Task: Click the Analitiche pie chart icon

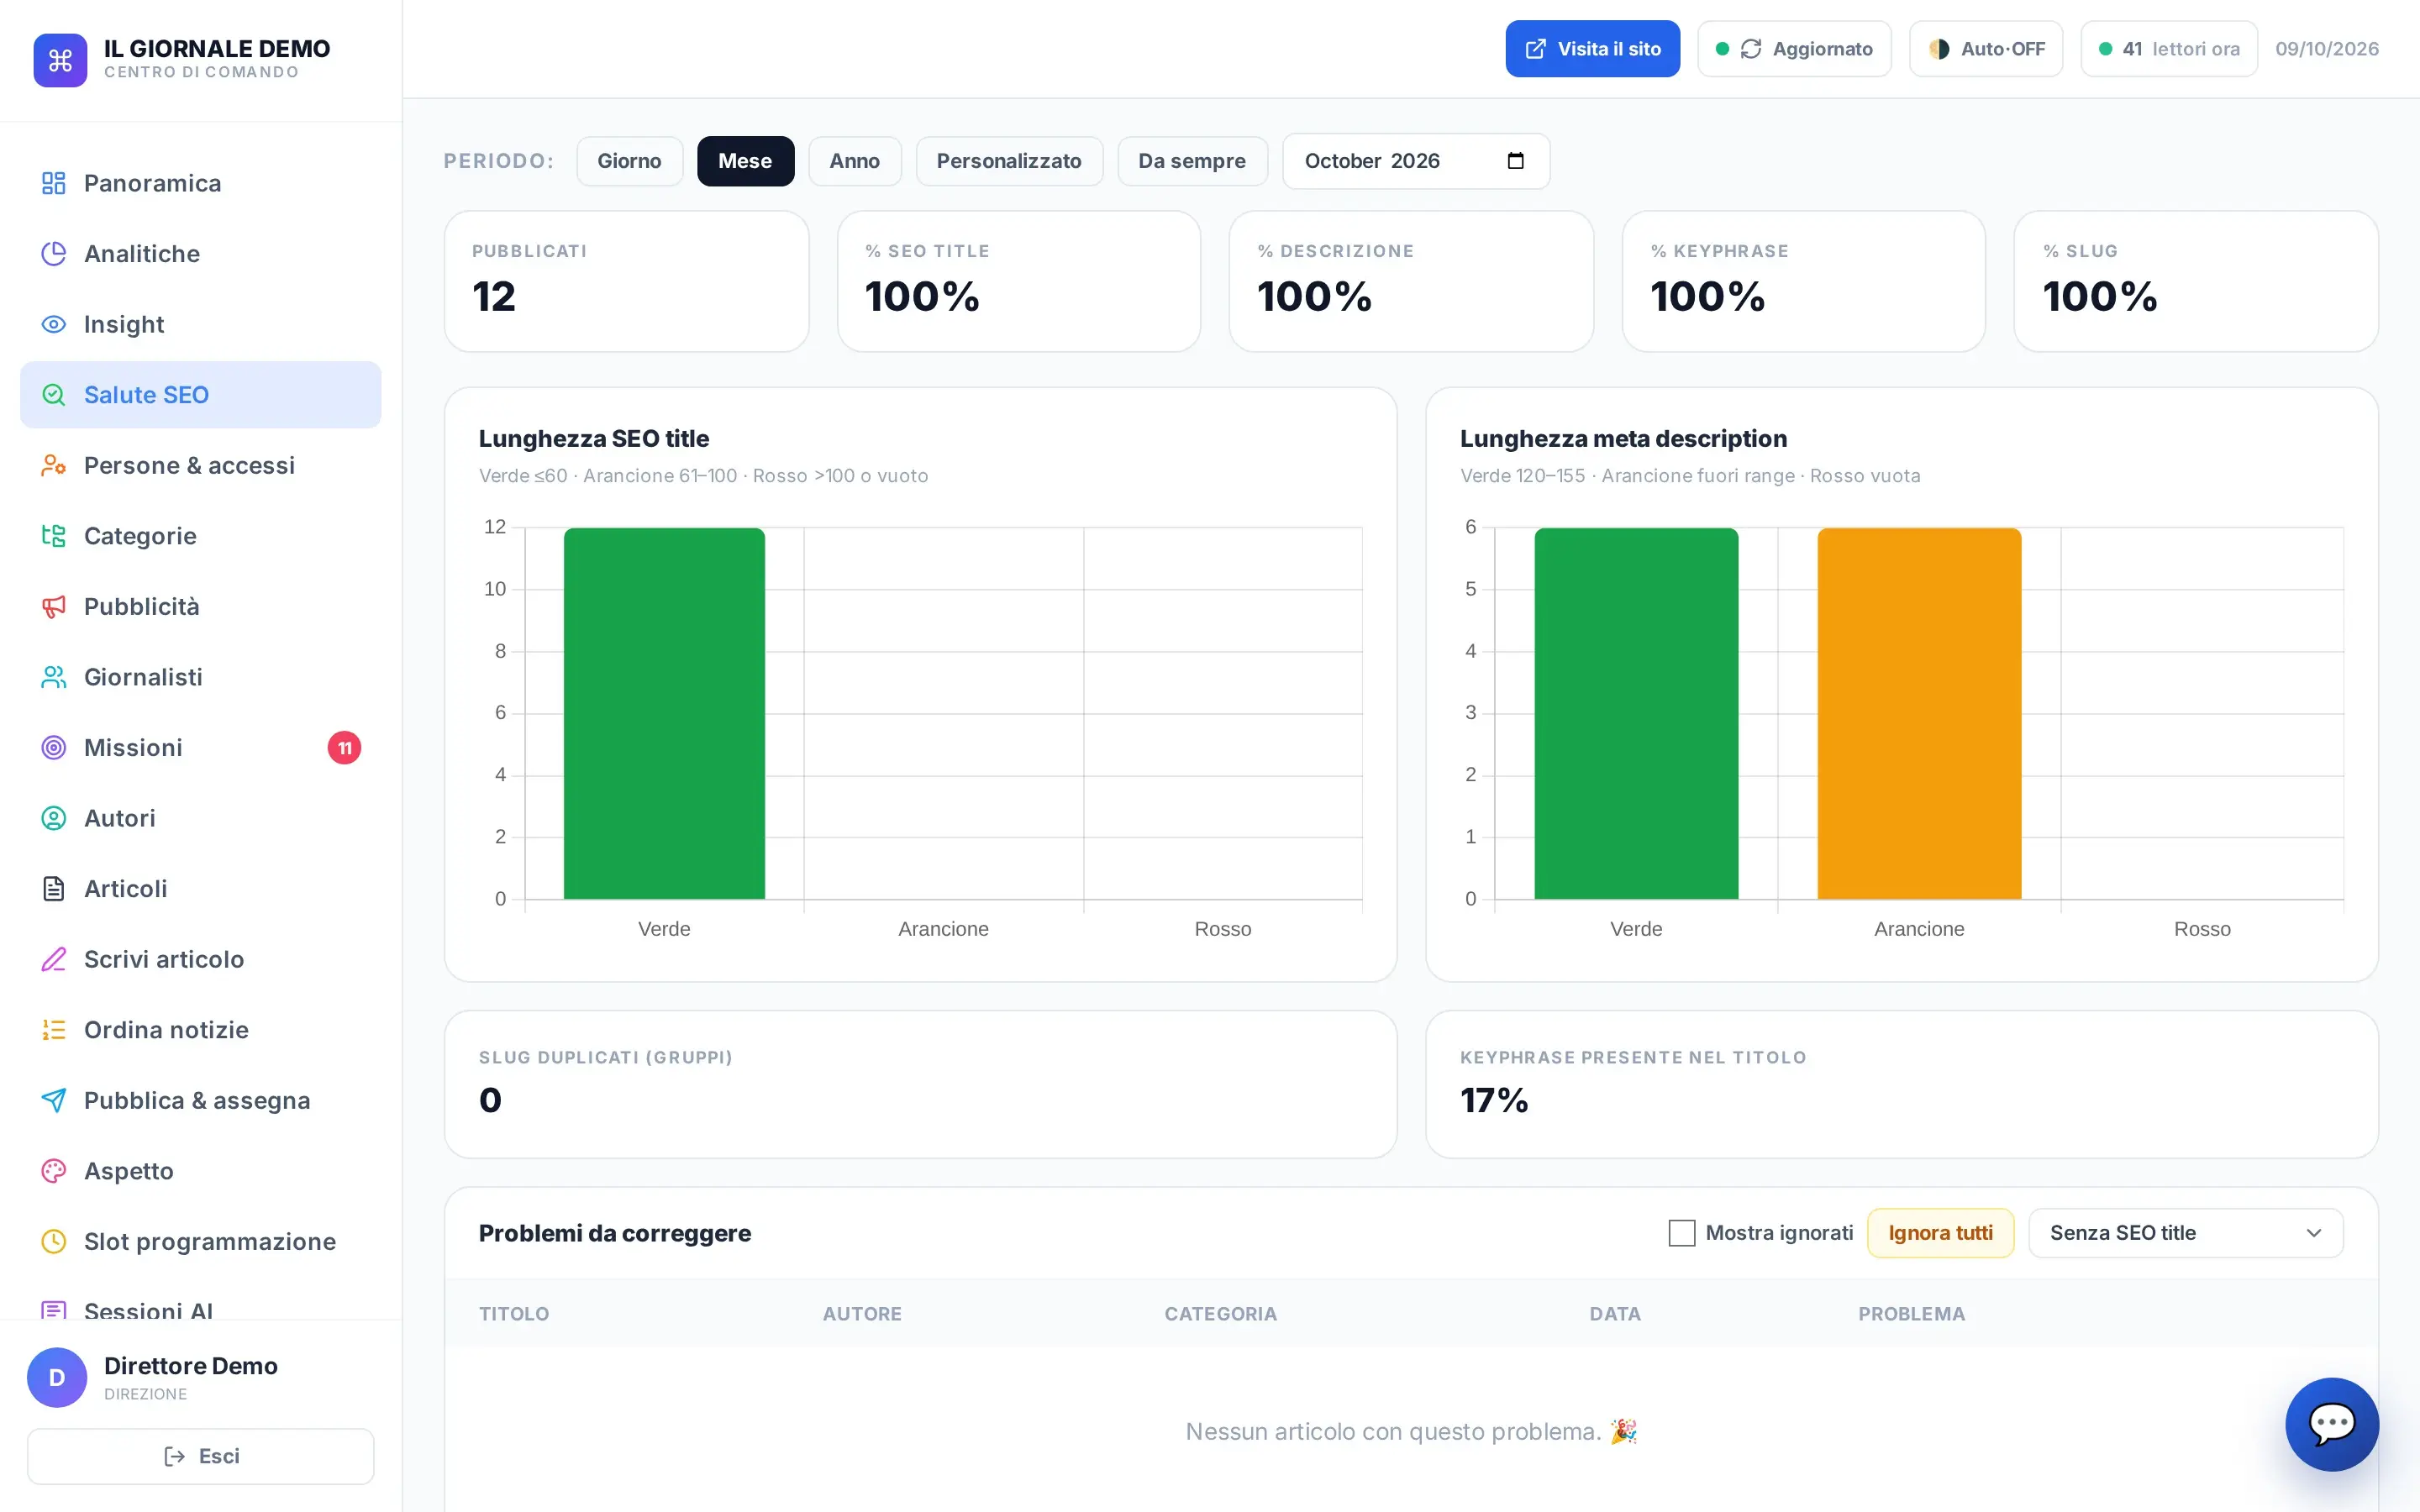Action: tap(54, 254)
